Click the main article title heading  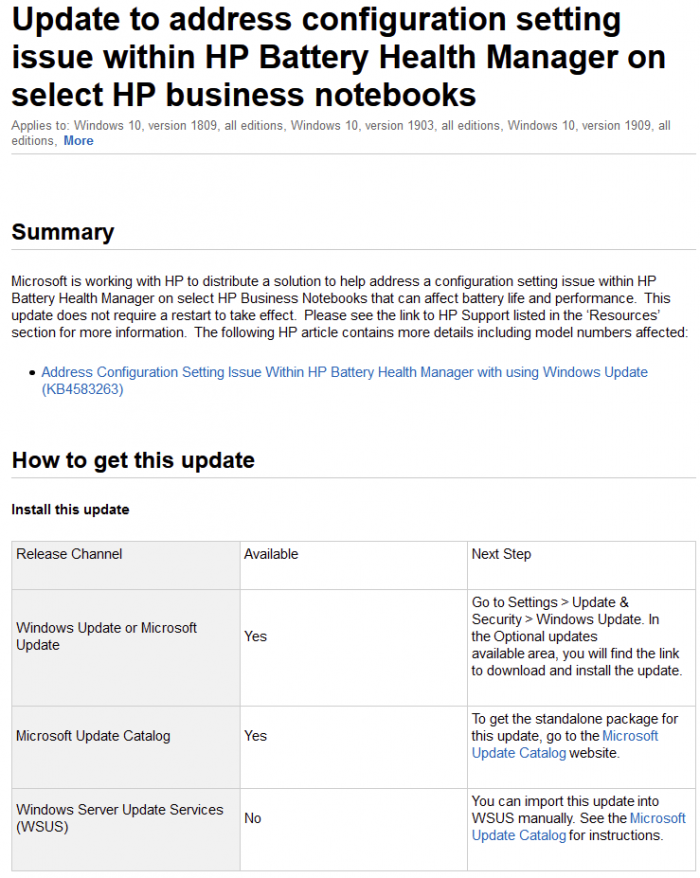point(338,57)
